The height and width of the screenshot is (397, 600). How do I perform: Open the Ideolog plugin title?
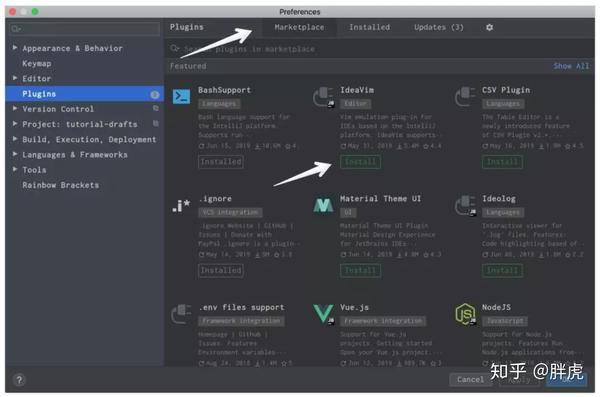pyautogui.click(x=499, y=199)
